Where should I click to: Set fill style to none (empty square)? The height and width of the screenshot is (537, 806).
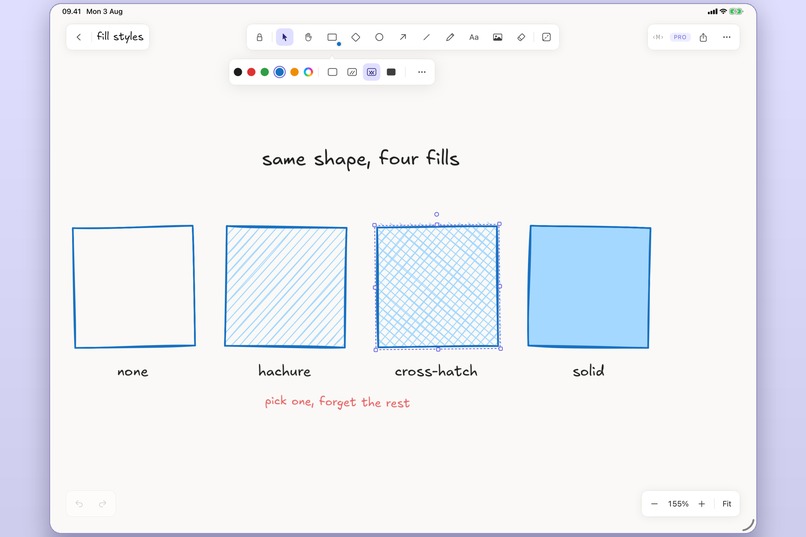click(333, 72)
